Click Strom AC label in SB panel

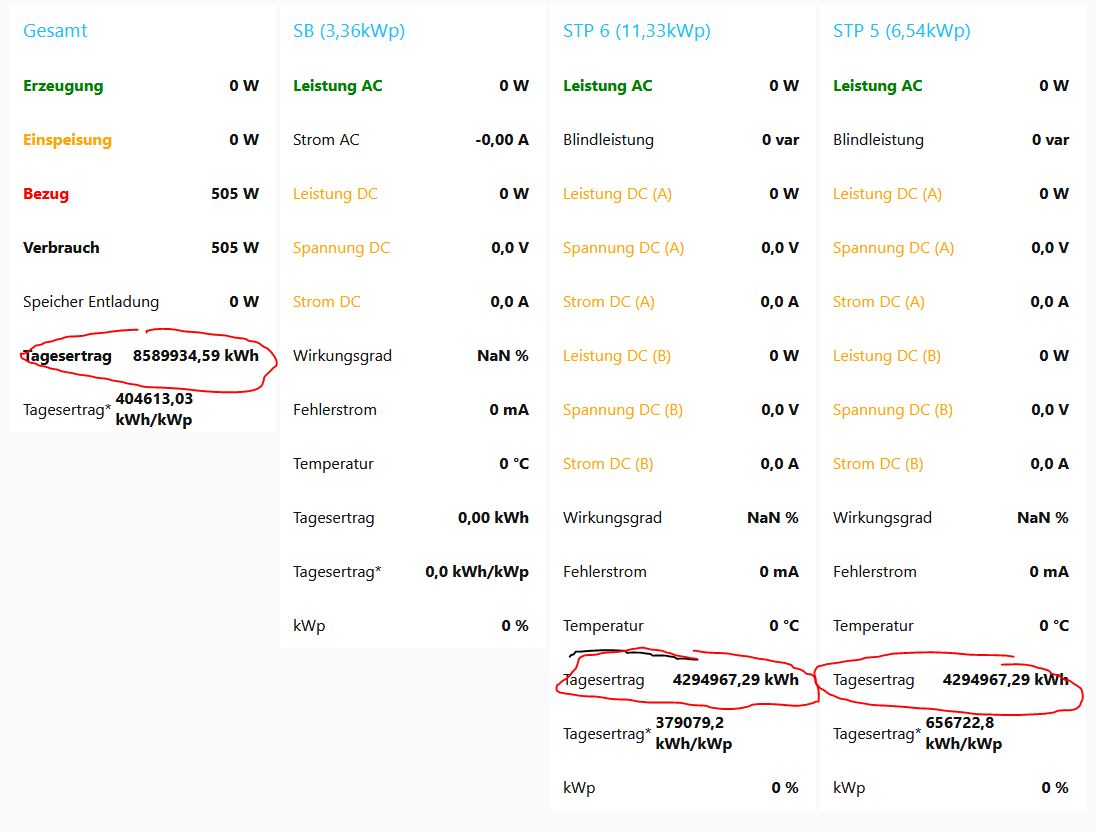[x=326, y=140]
